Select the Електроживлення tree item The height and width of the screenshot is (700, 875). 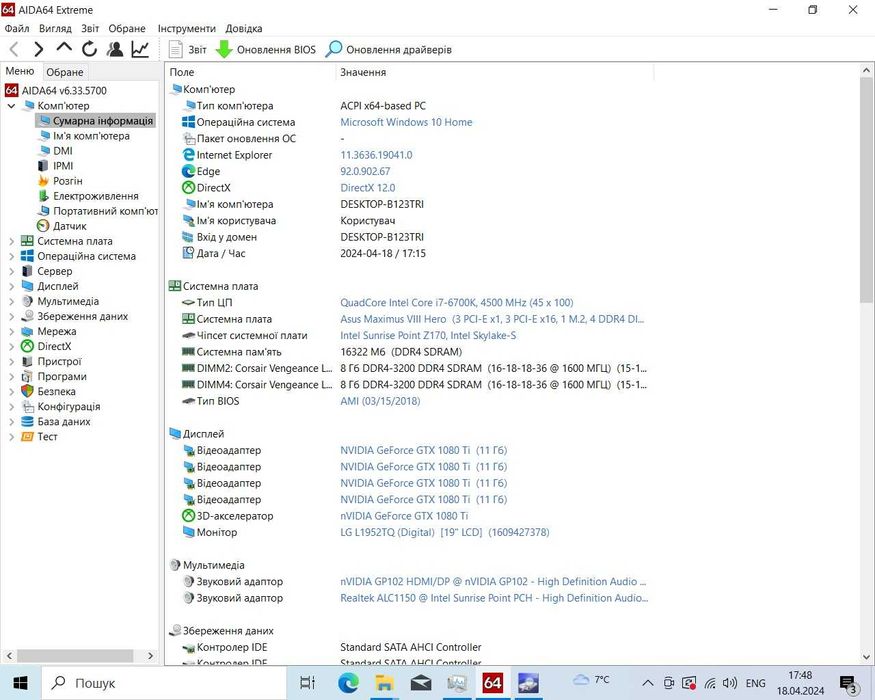89,196
